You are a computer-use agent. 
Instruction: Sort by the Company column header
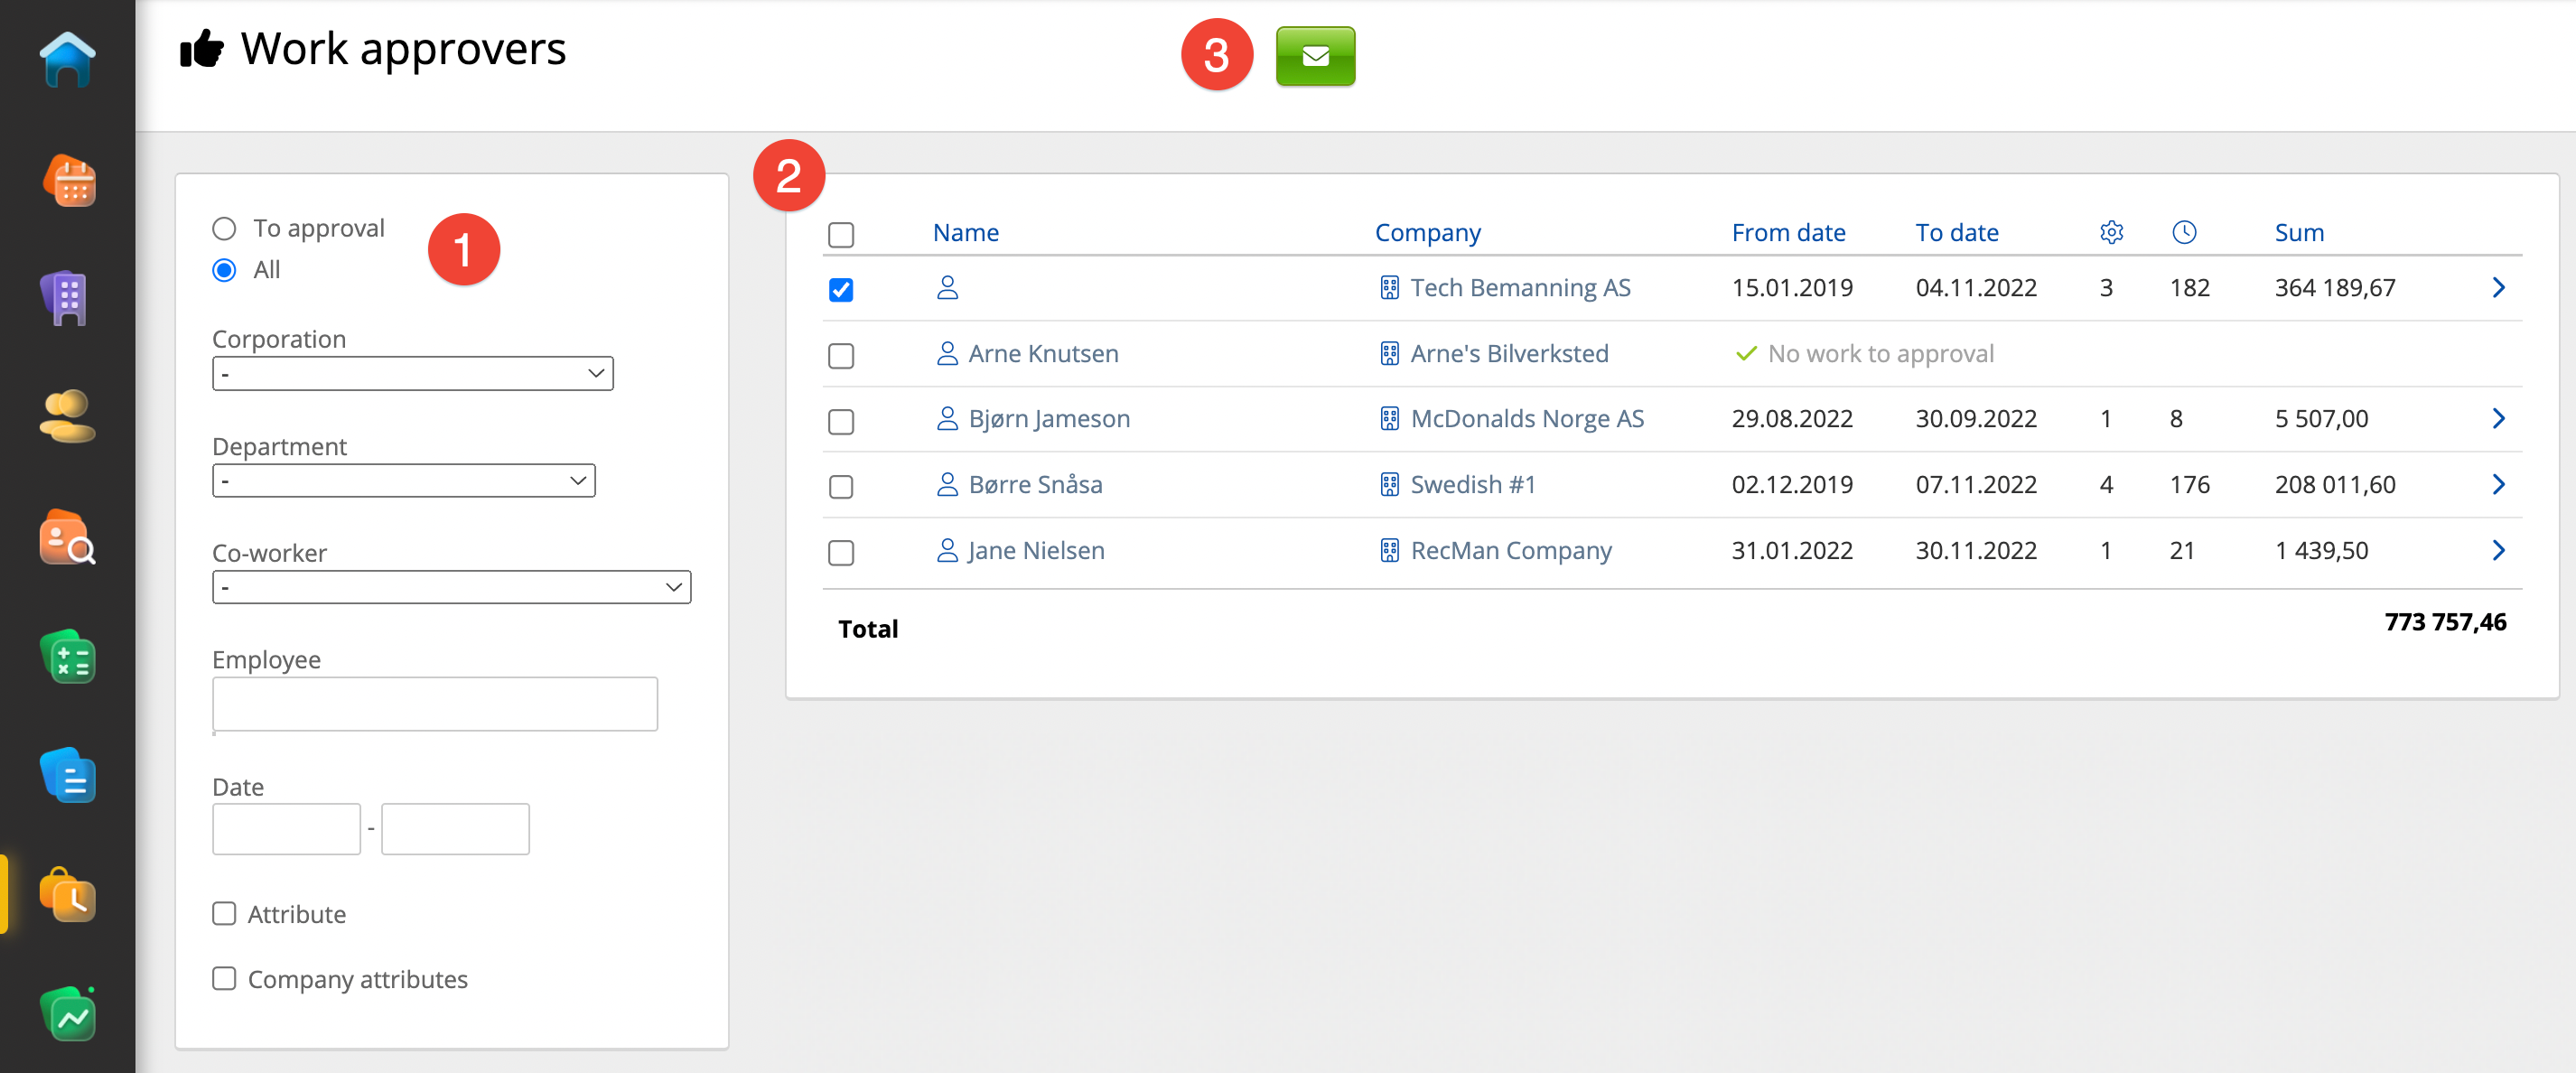pyautogui.click(x=1426, y=233)
